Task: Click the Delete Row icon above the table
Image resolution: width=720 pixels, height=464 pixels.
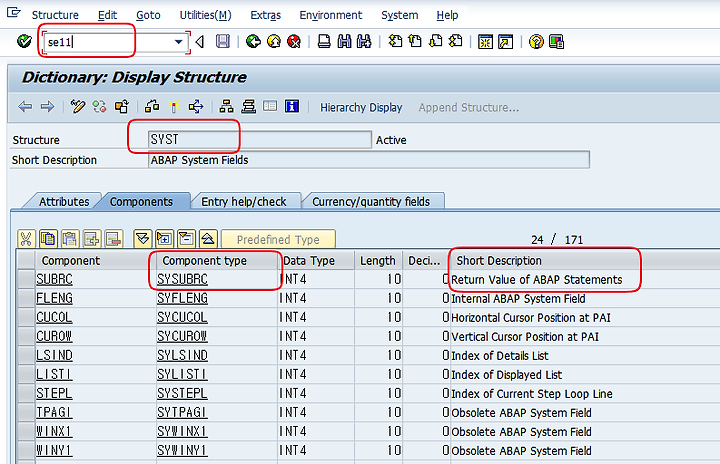Action: click(x=113, y=239)
